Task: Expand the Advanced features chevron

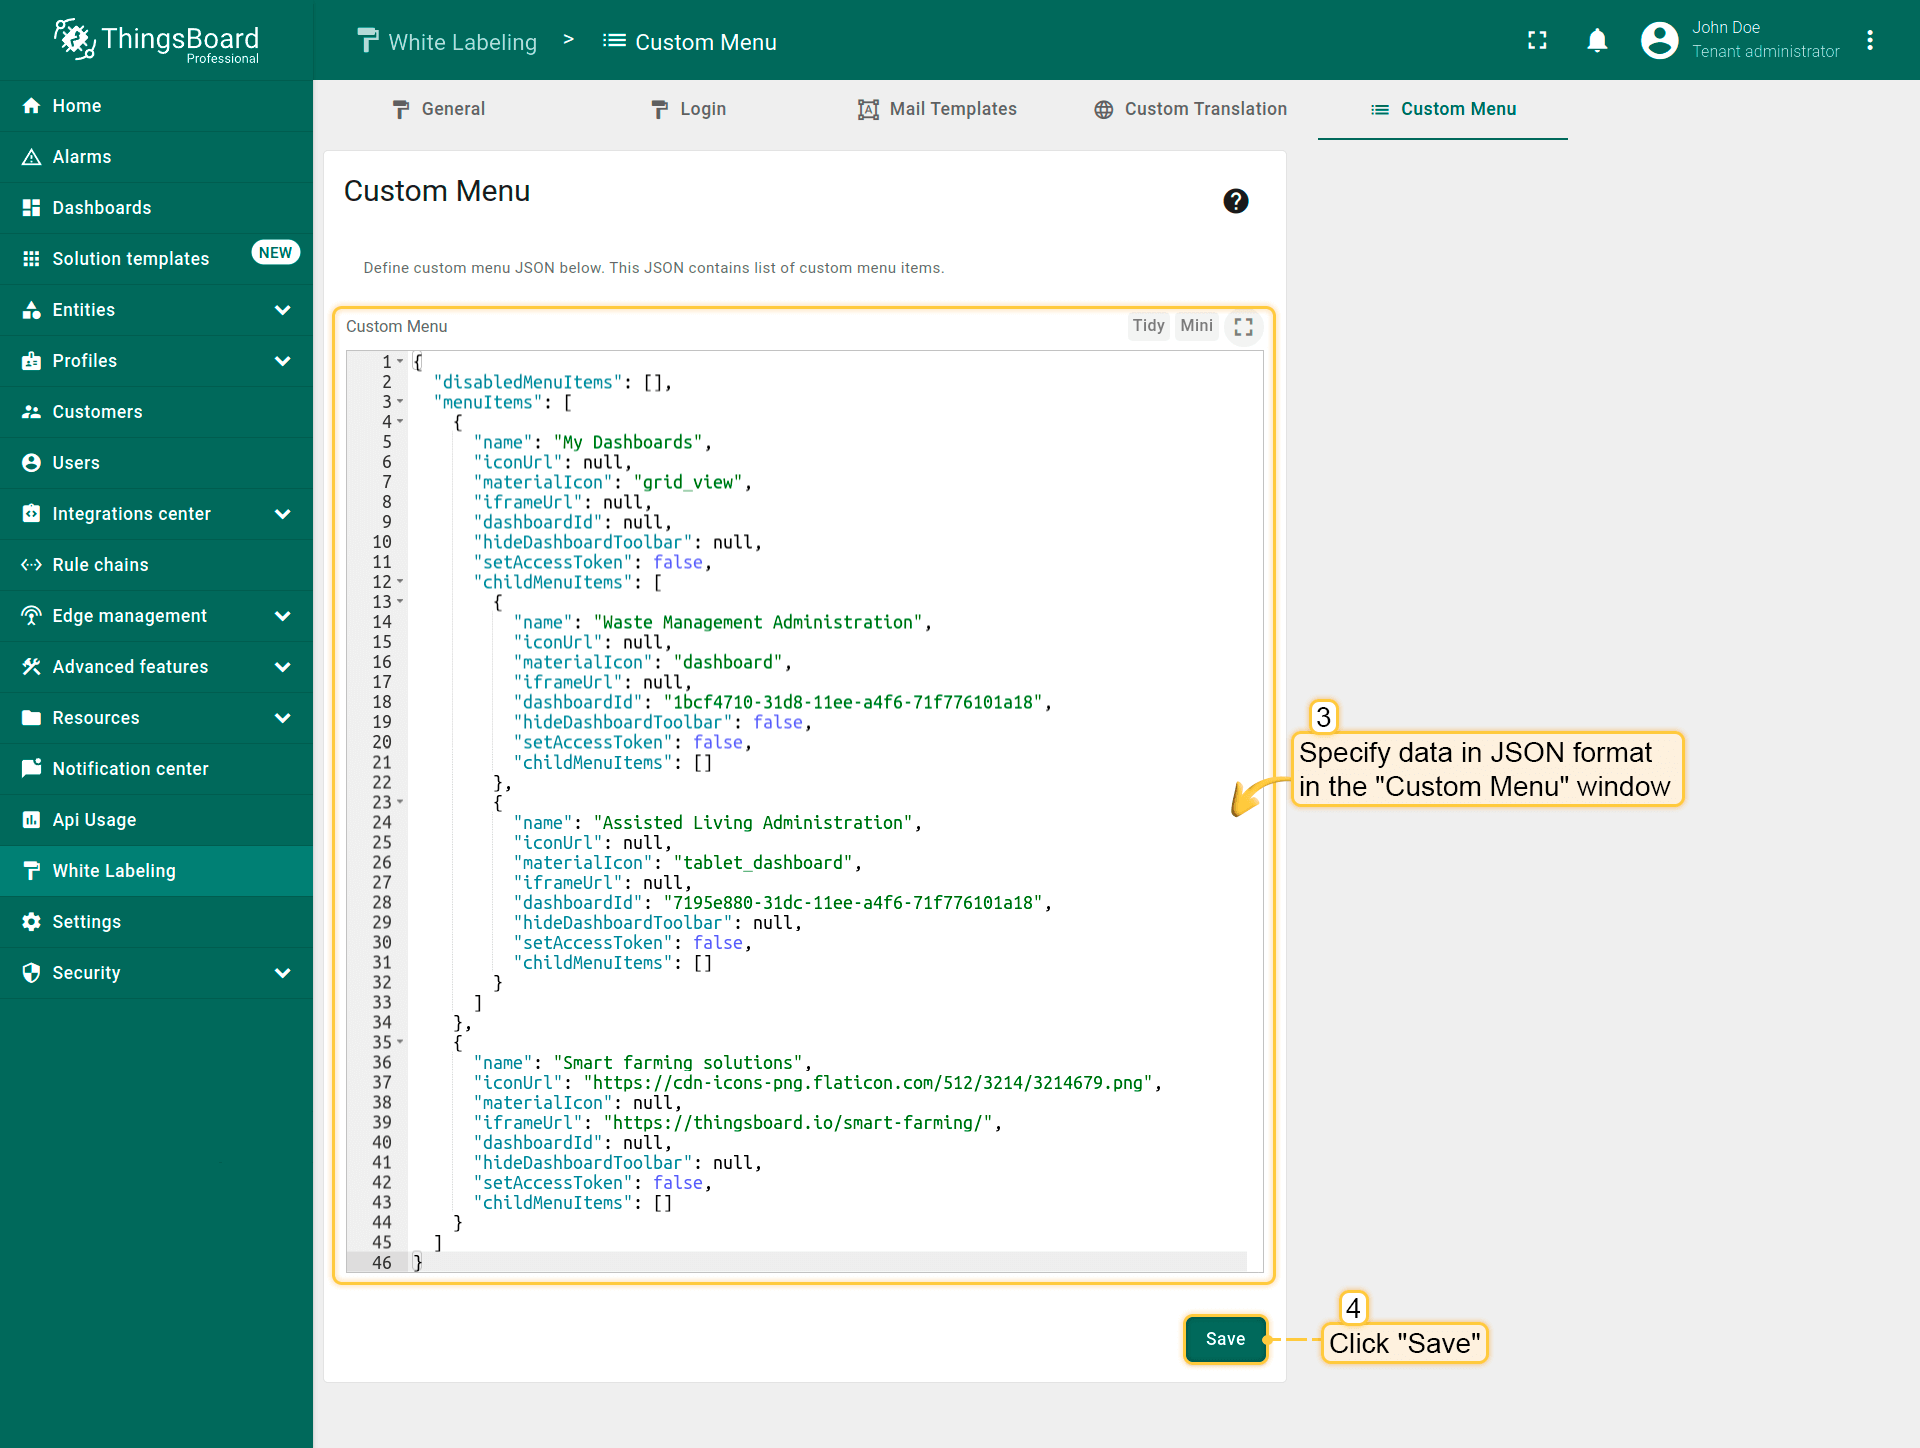Action: point(283,667)
